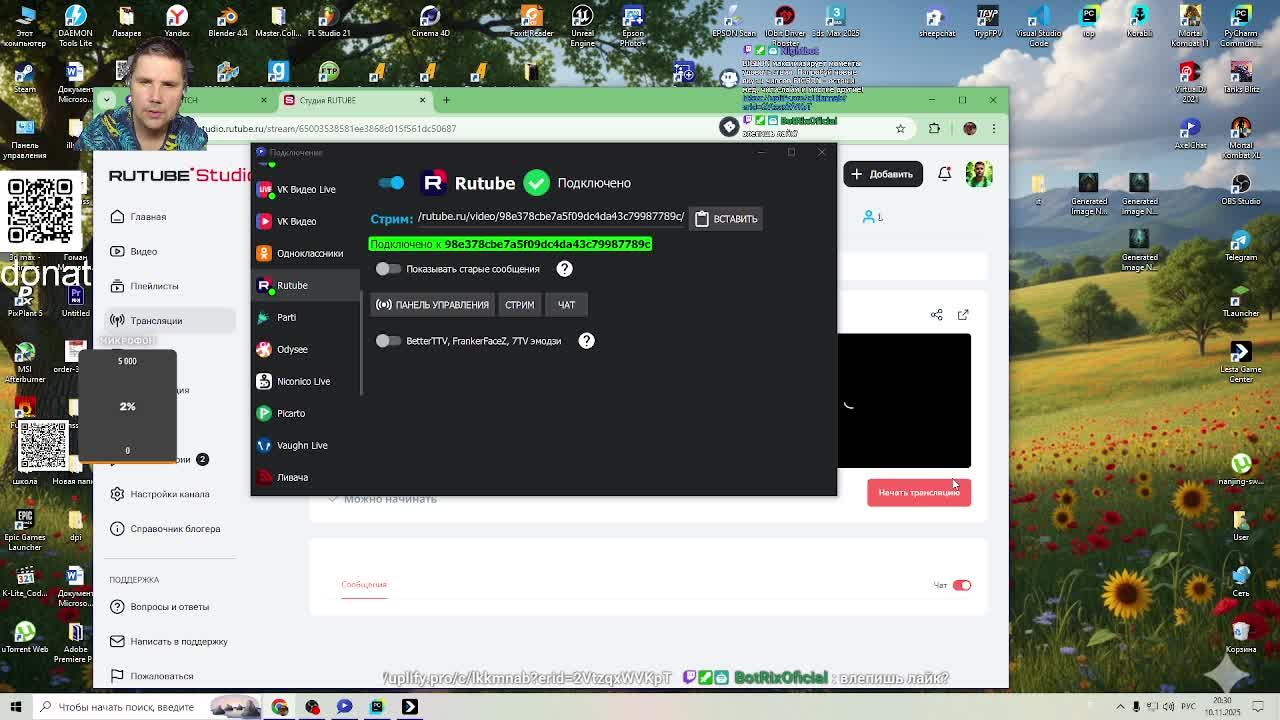Viewport: 1280px width, 720px height.
Task: Open Visual Studio Code desktop icon
Action: [x=1038, y=26]
